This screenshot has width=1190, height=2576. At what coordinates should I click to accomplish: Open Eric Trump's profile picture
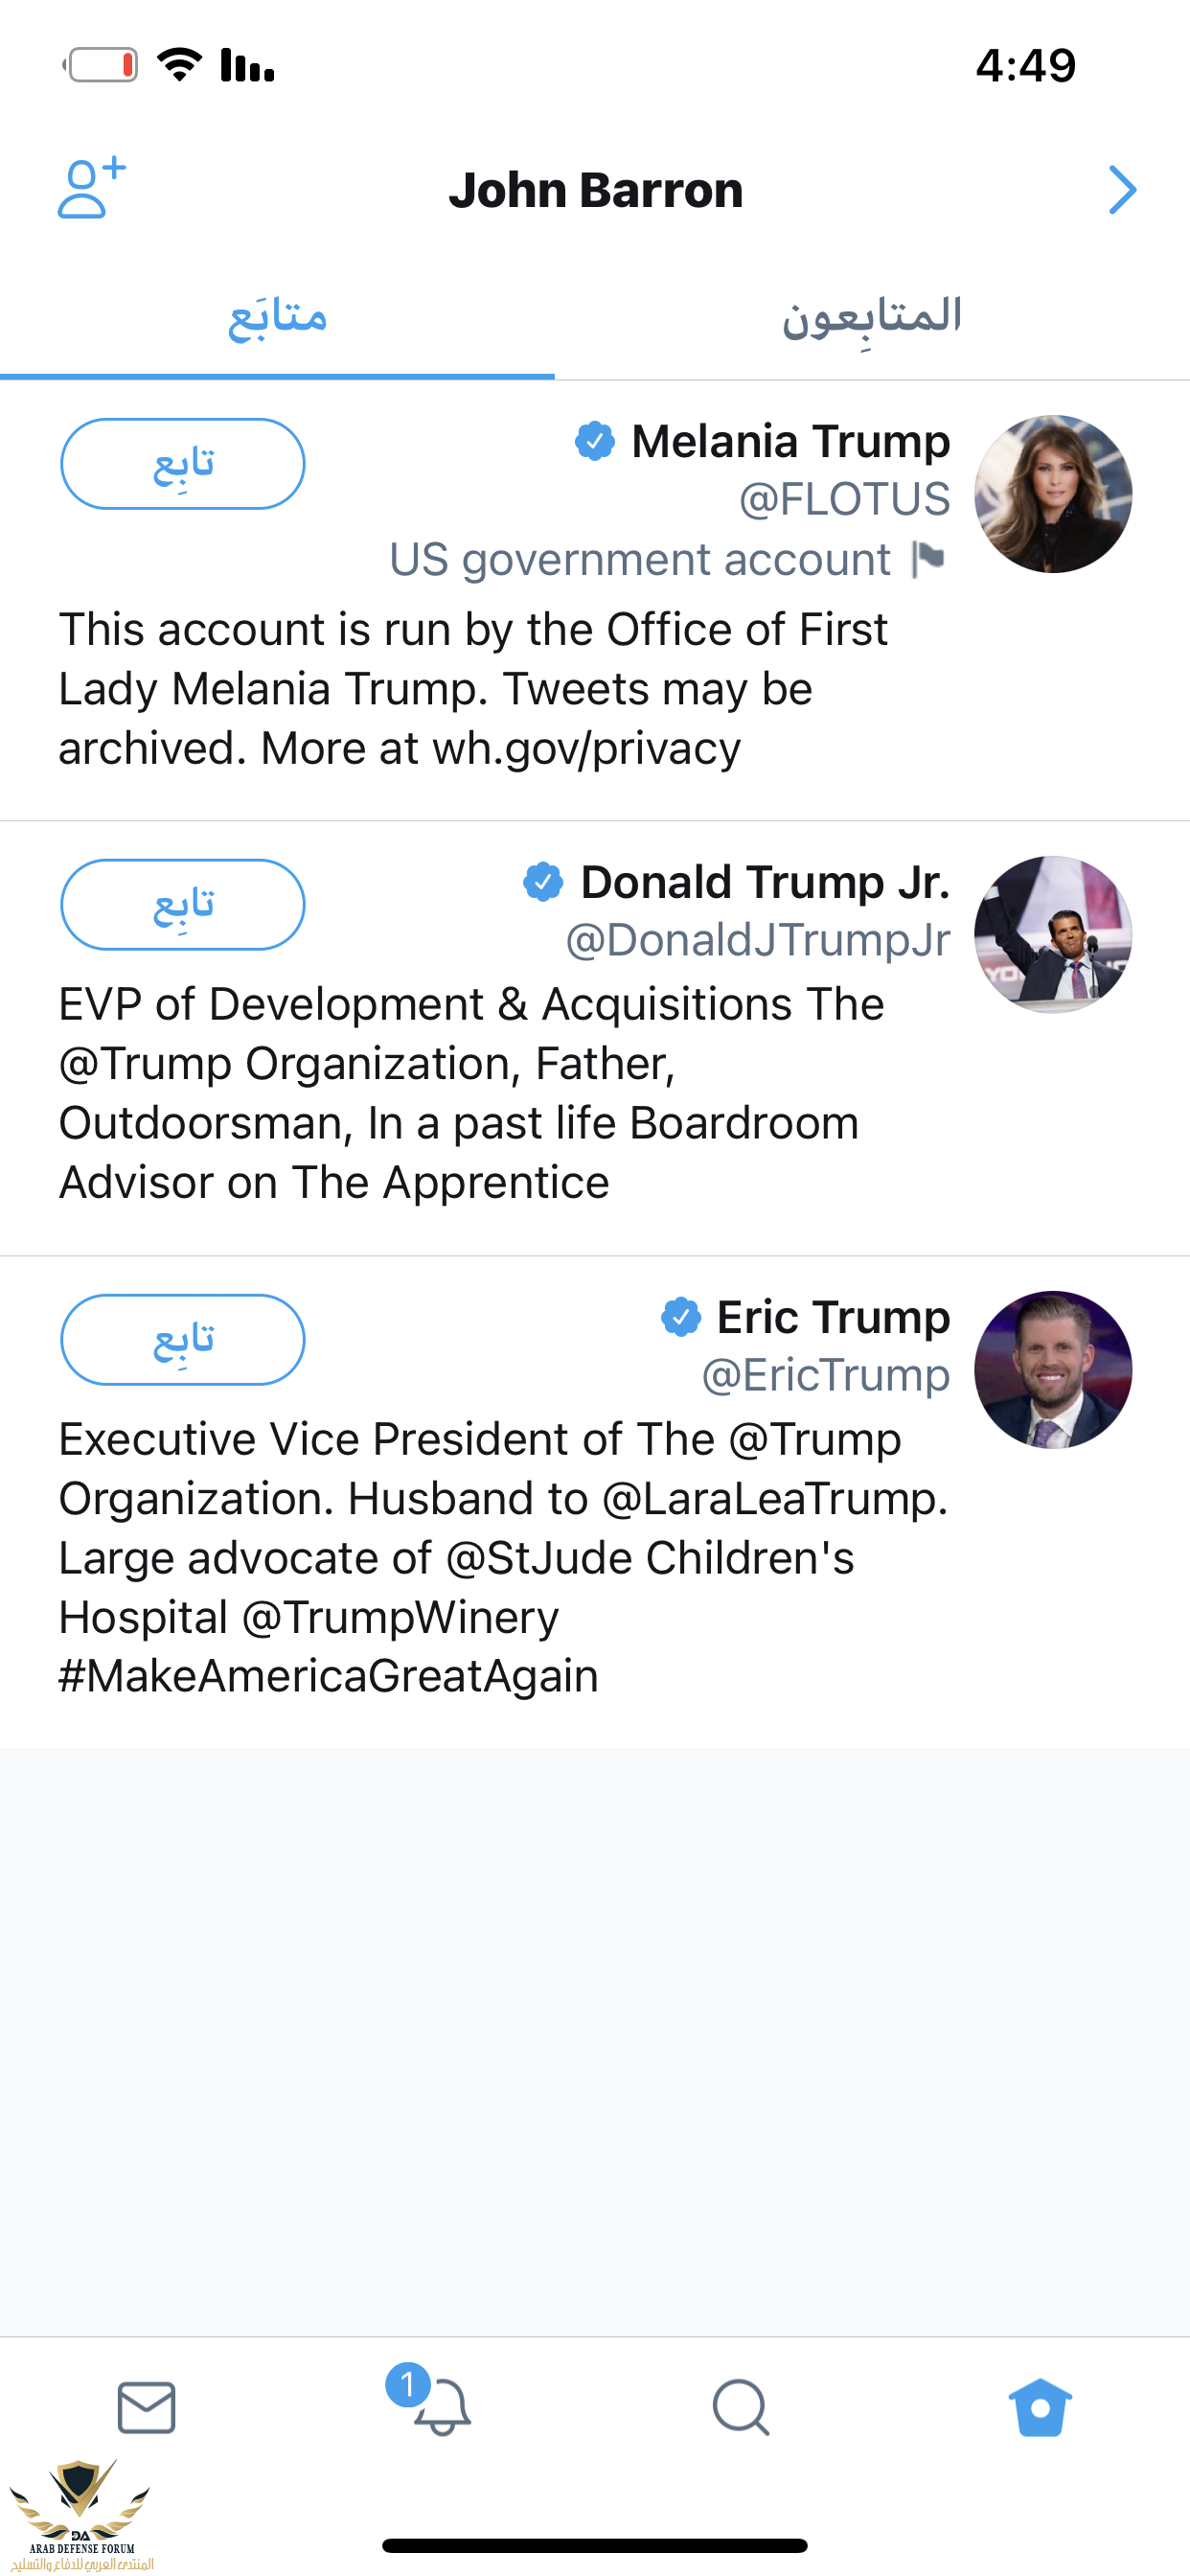1053,1370
